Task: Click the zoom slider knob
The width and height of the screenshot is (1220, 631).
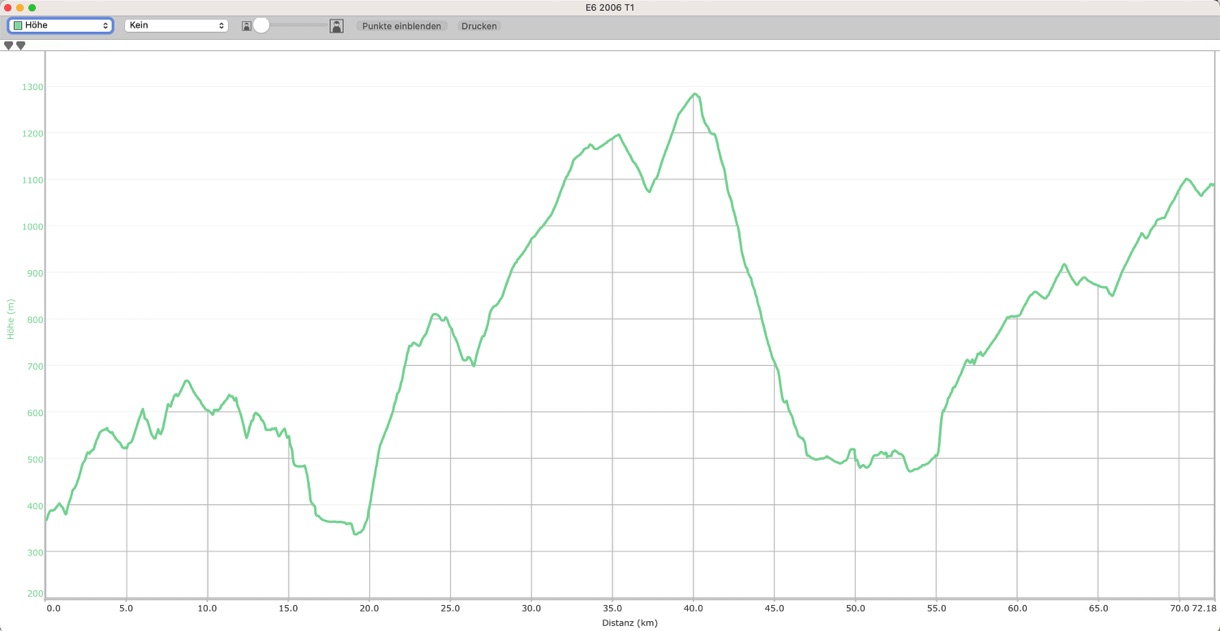Action: click(261, 26)
